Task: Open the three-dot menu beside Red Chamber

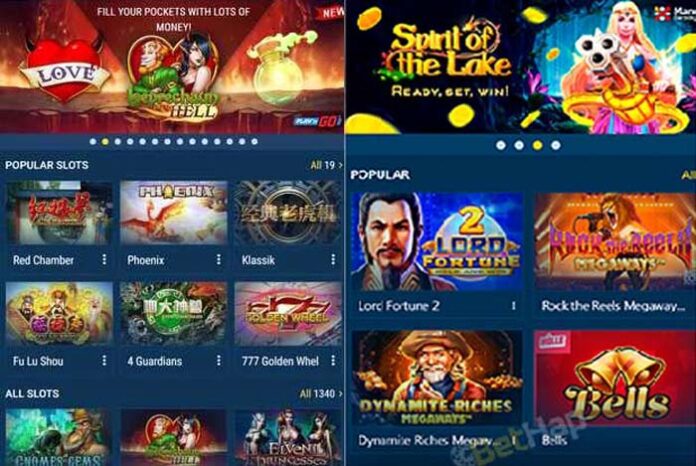Action: pos(104,260)
